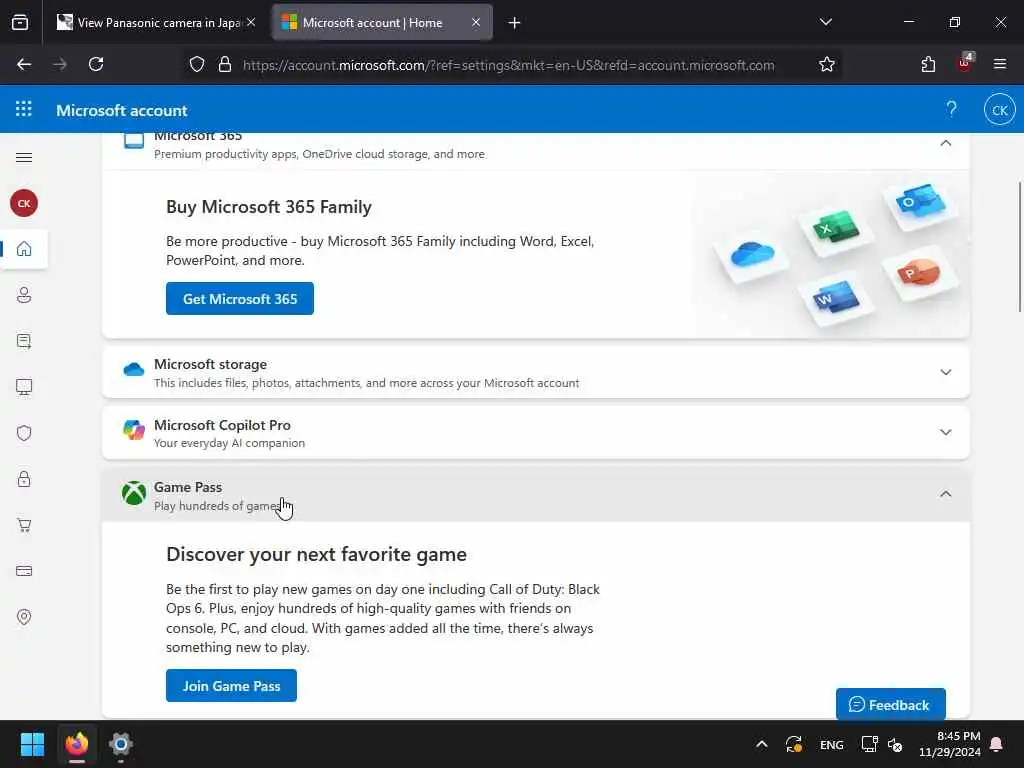Open the list all tabs dropdown
Screen dimensions: 1024x768
click(x=826, y=22)
